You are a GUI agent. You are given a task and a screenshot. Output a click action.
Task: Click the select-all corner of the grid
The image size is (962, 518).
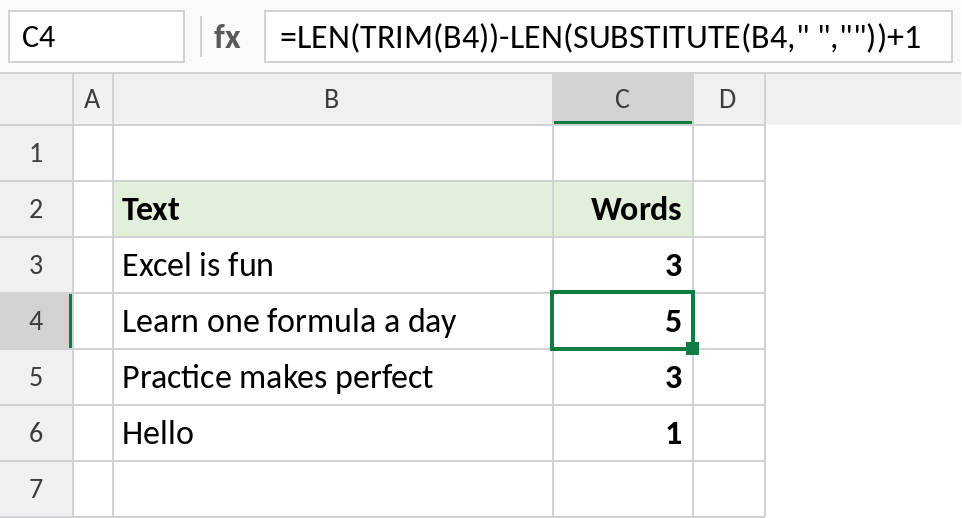click(x=36, y=99)
